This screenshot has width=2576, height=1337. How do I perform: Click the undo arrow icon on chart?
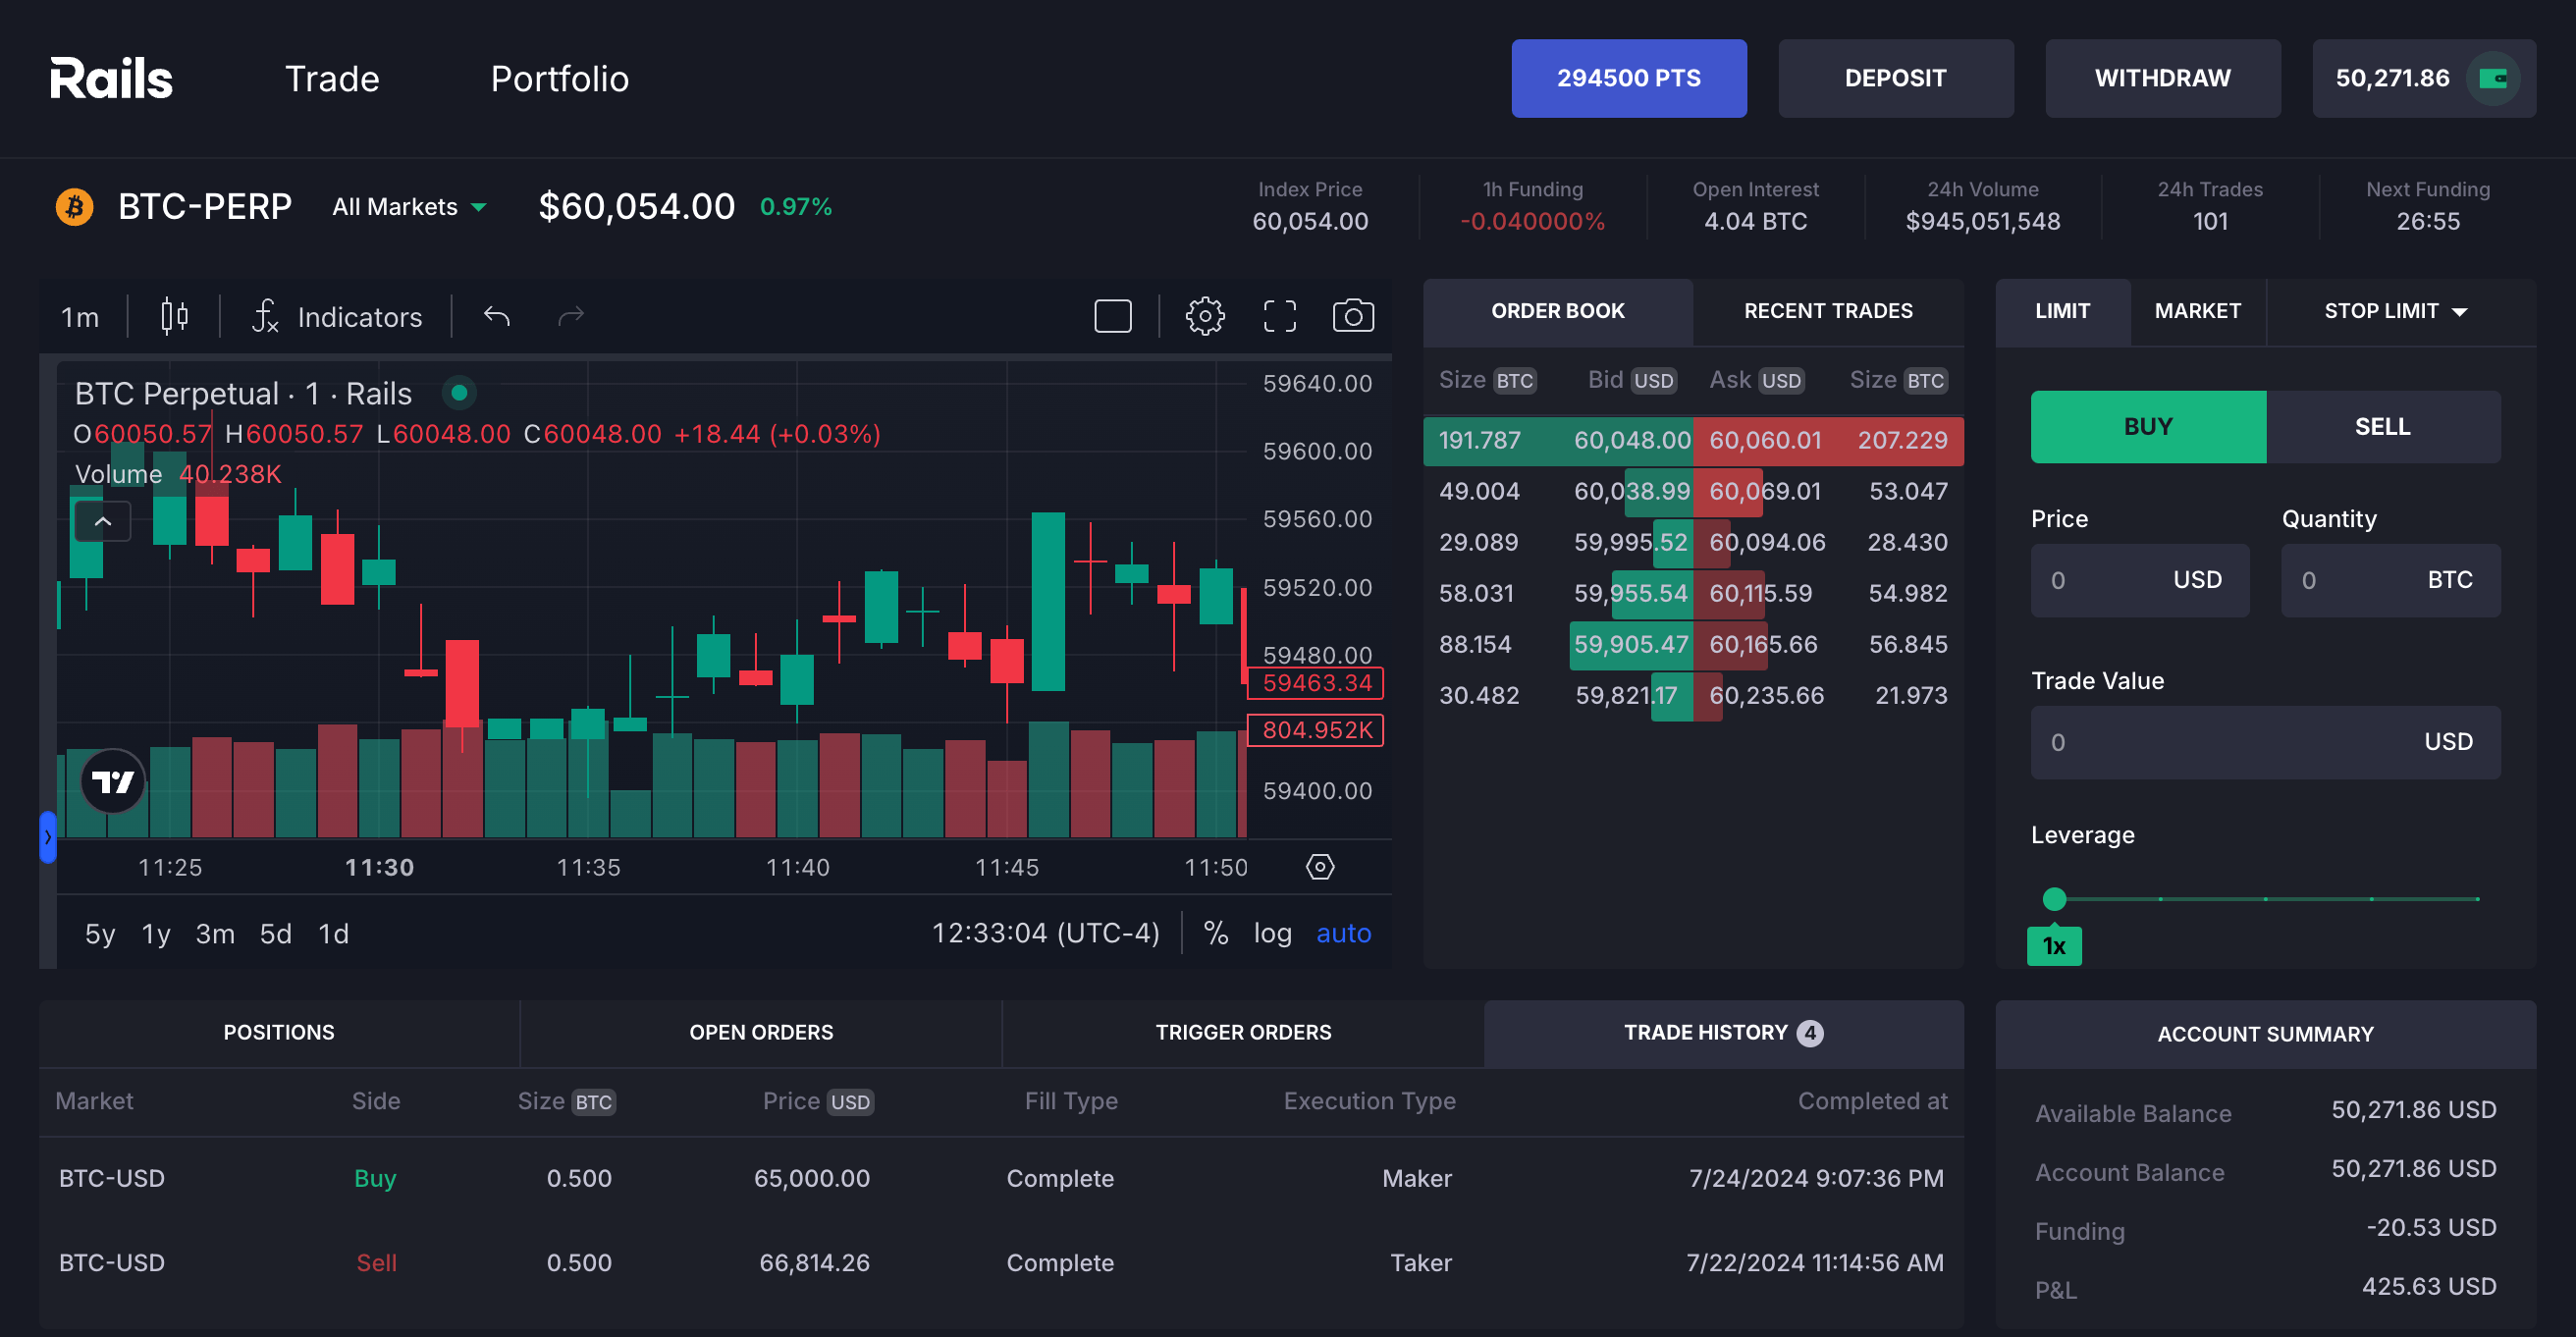tap(498, 317)
